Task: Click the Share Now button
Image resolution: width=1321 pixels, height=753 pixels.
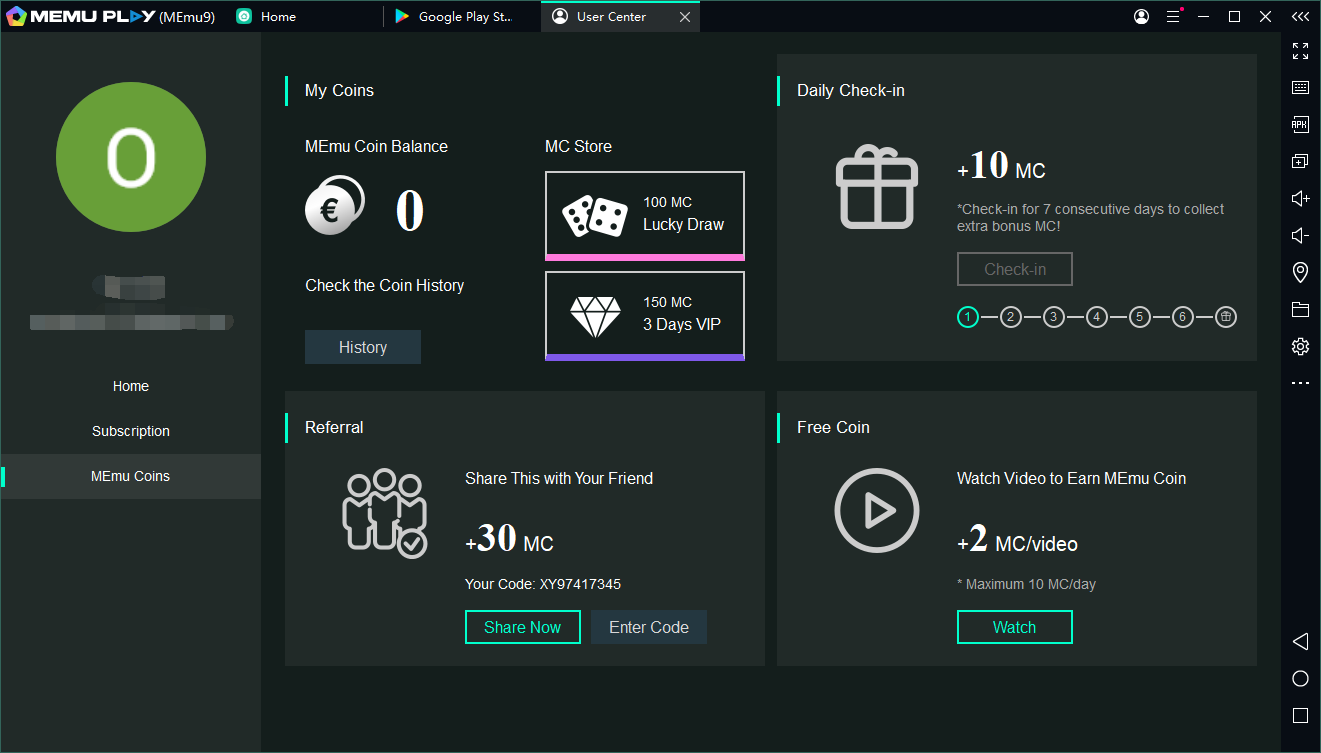Action: [x=522, y=627]
